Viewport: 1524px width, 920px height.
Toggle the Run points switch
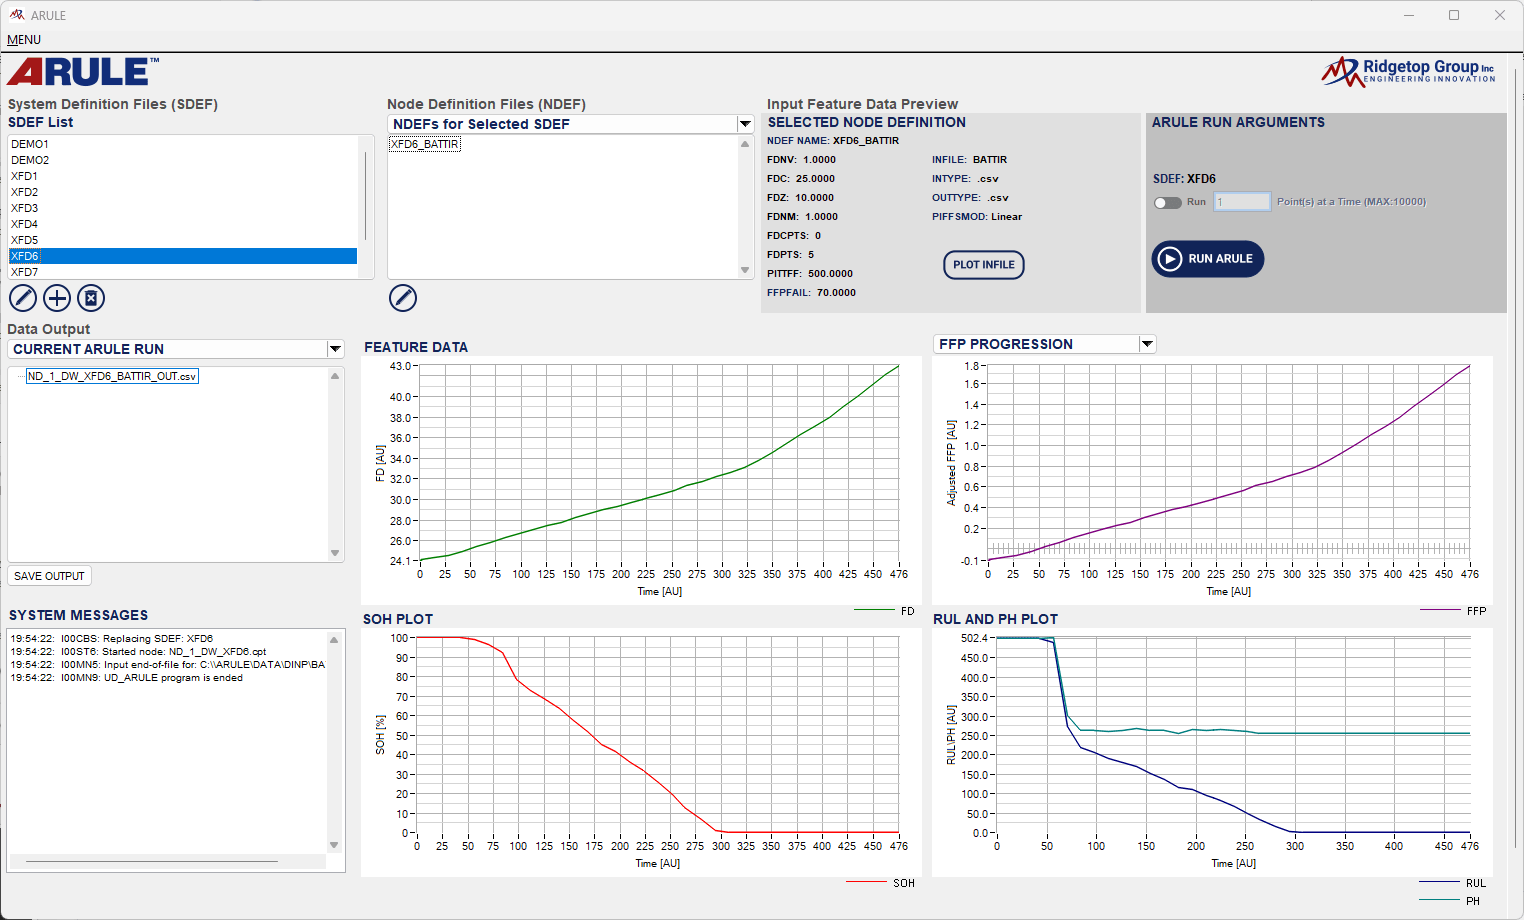click(x=1167, y=202)
